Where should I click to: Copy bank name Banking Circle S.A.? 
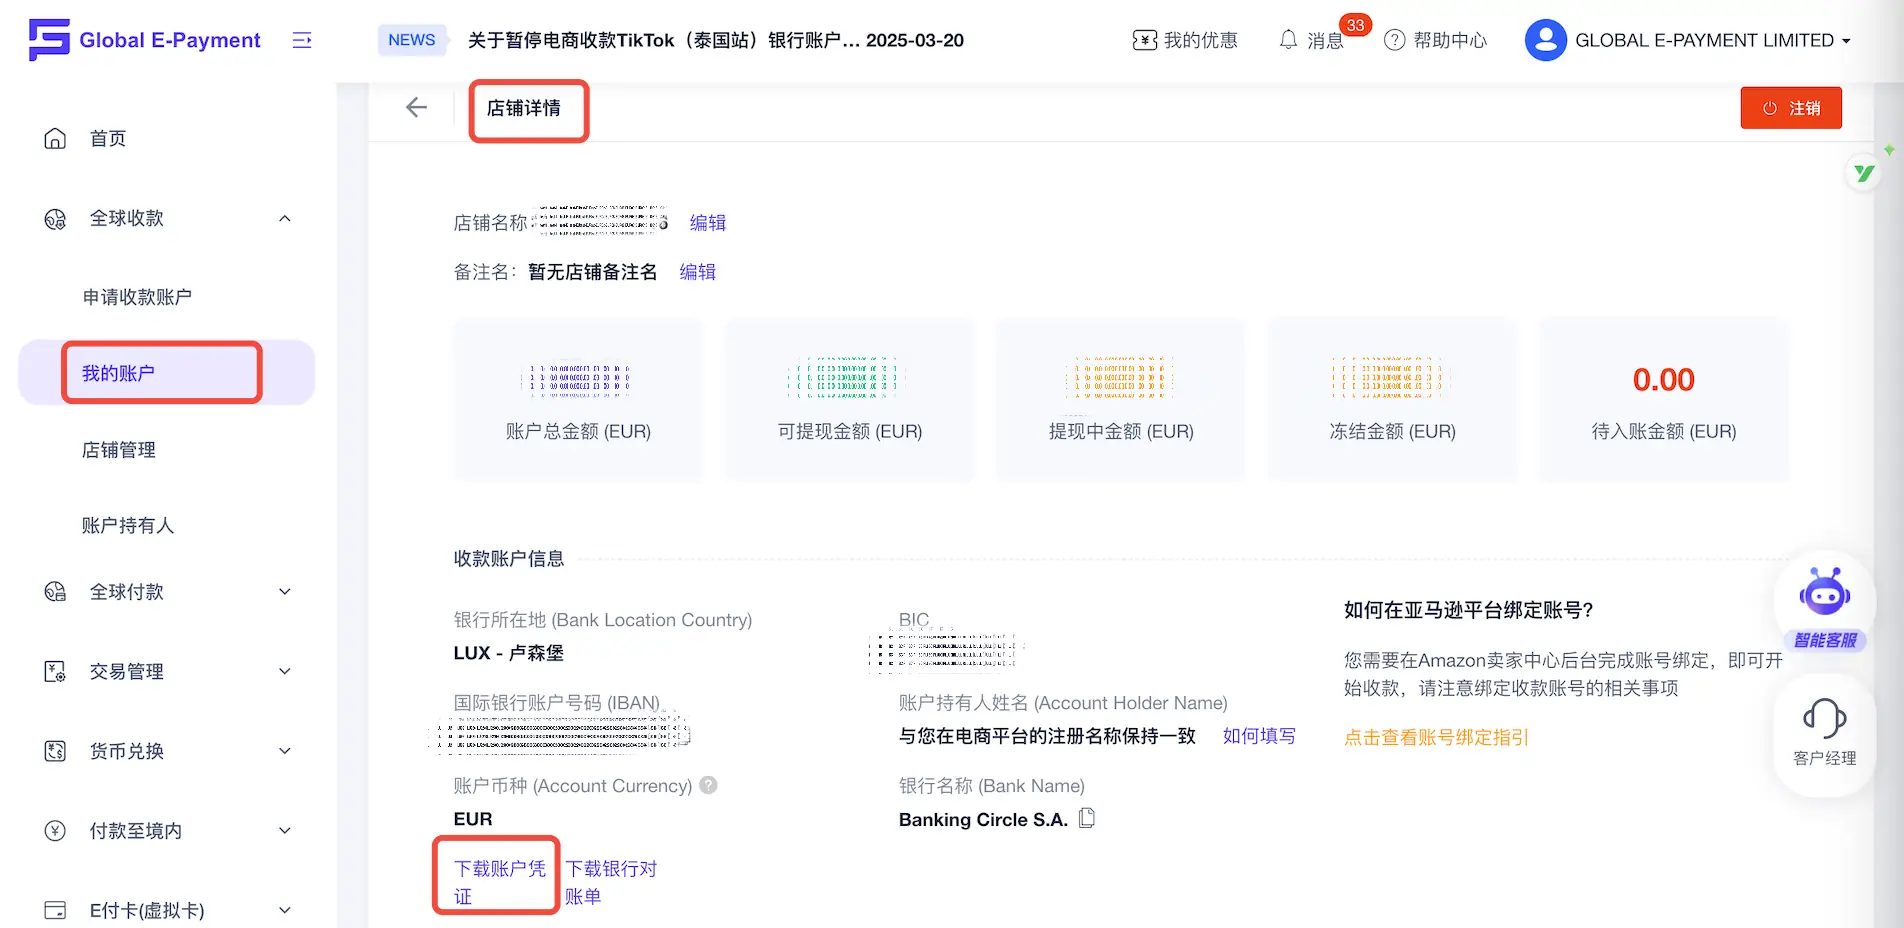[x=1087, y=818]
